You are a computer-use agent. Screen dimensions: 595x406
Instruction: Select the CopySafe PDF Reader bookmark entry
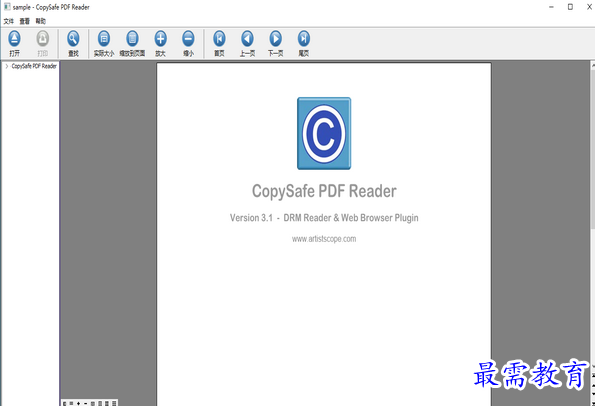tap(34, 66)
